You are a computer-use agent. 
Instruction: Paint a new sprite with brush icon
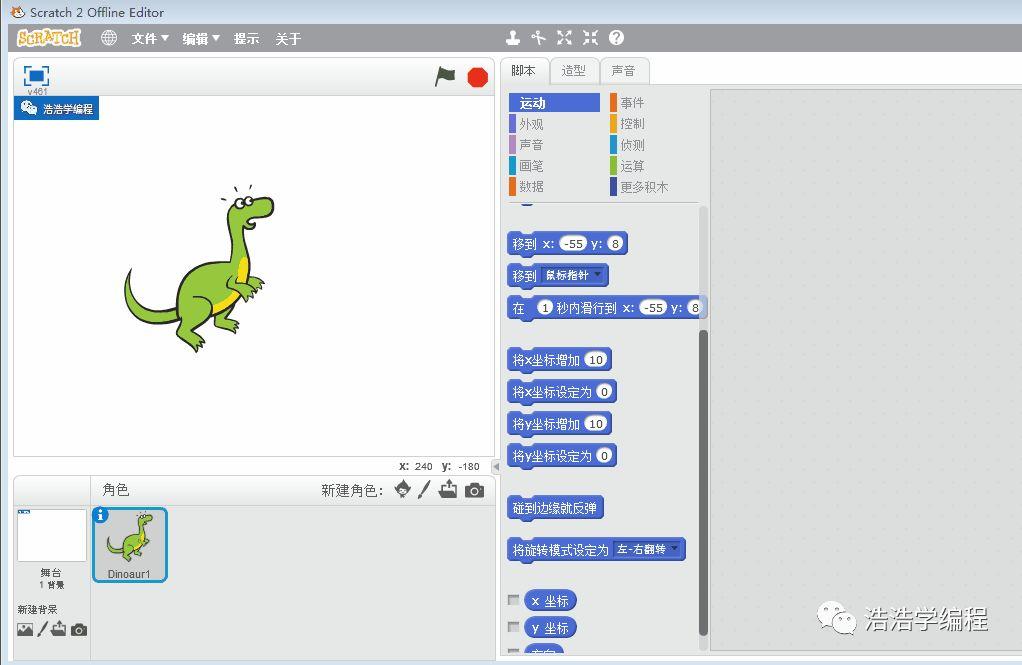[x=424, y=489]
